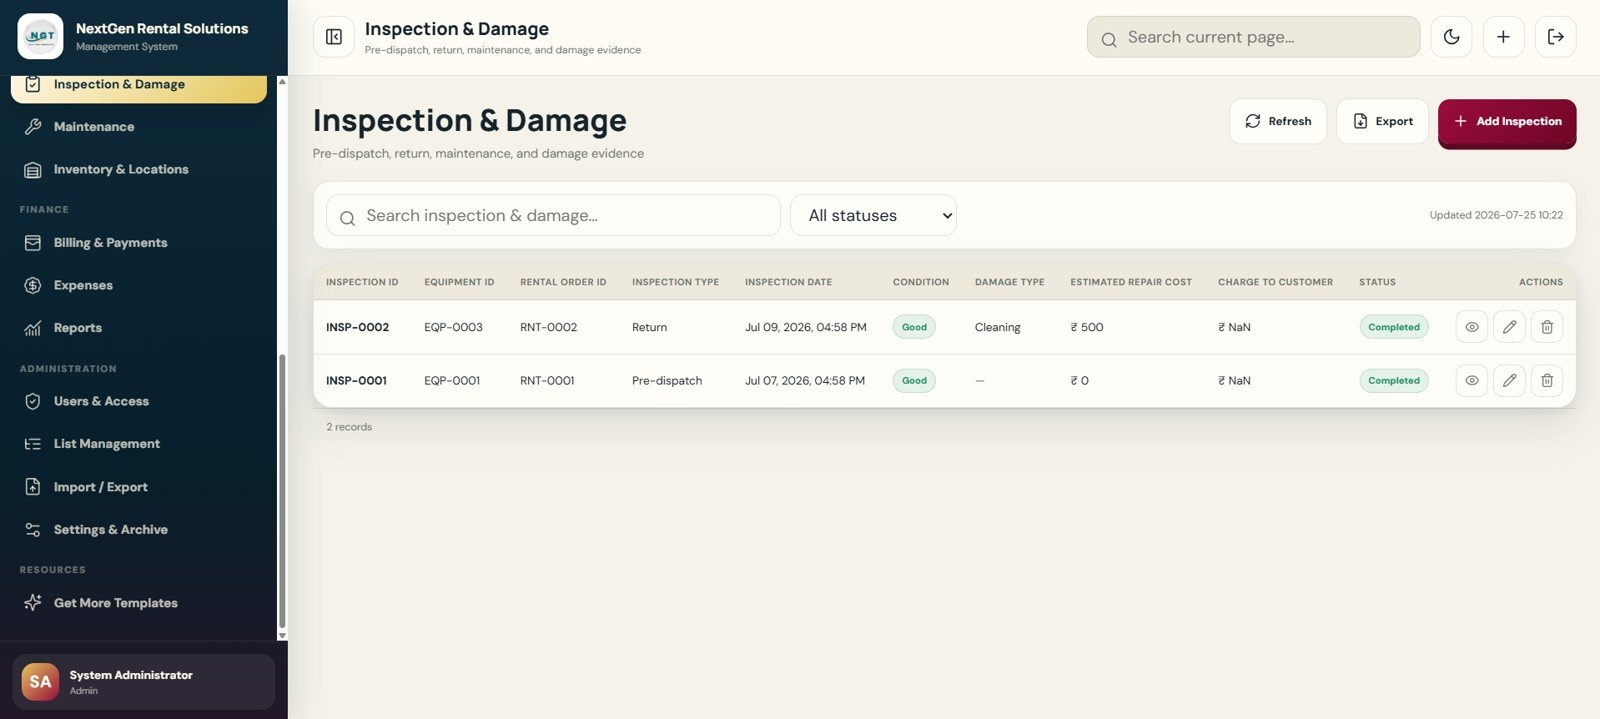Toggle dark mode with the moon icon
The image size is (1600, 719).
tap(1451, 37)
